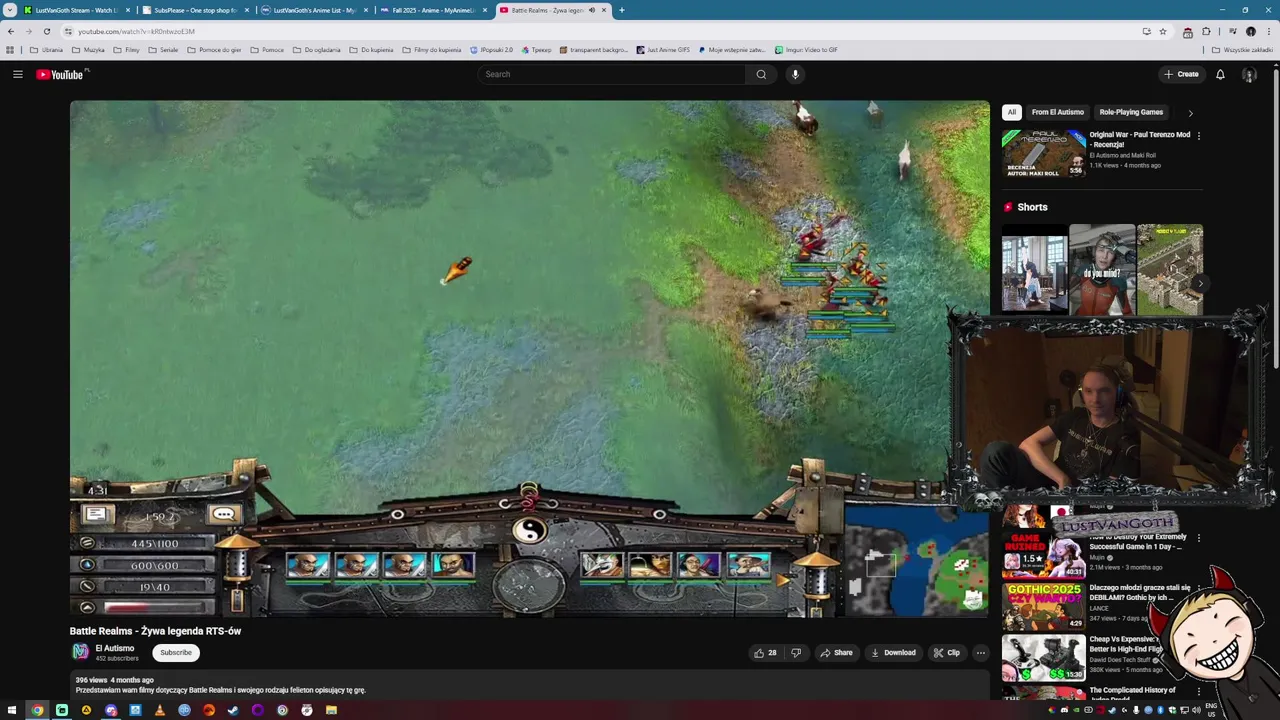Go back in browser history
This screenshot has height=720, width=1280.
[10, 31]
